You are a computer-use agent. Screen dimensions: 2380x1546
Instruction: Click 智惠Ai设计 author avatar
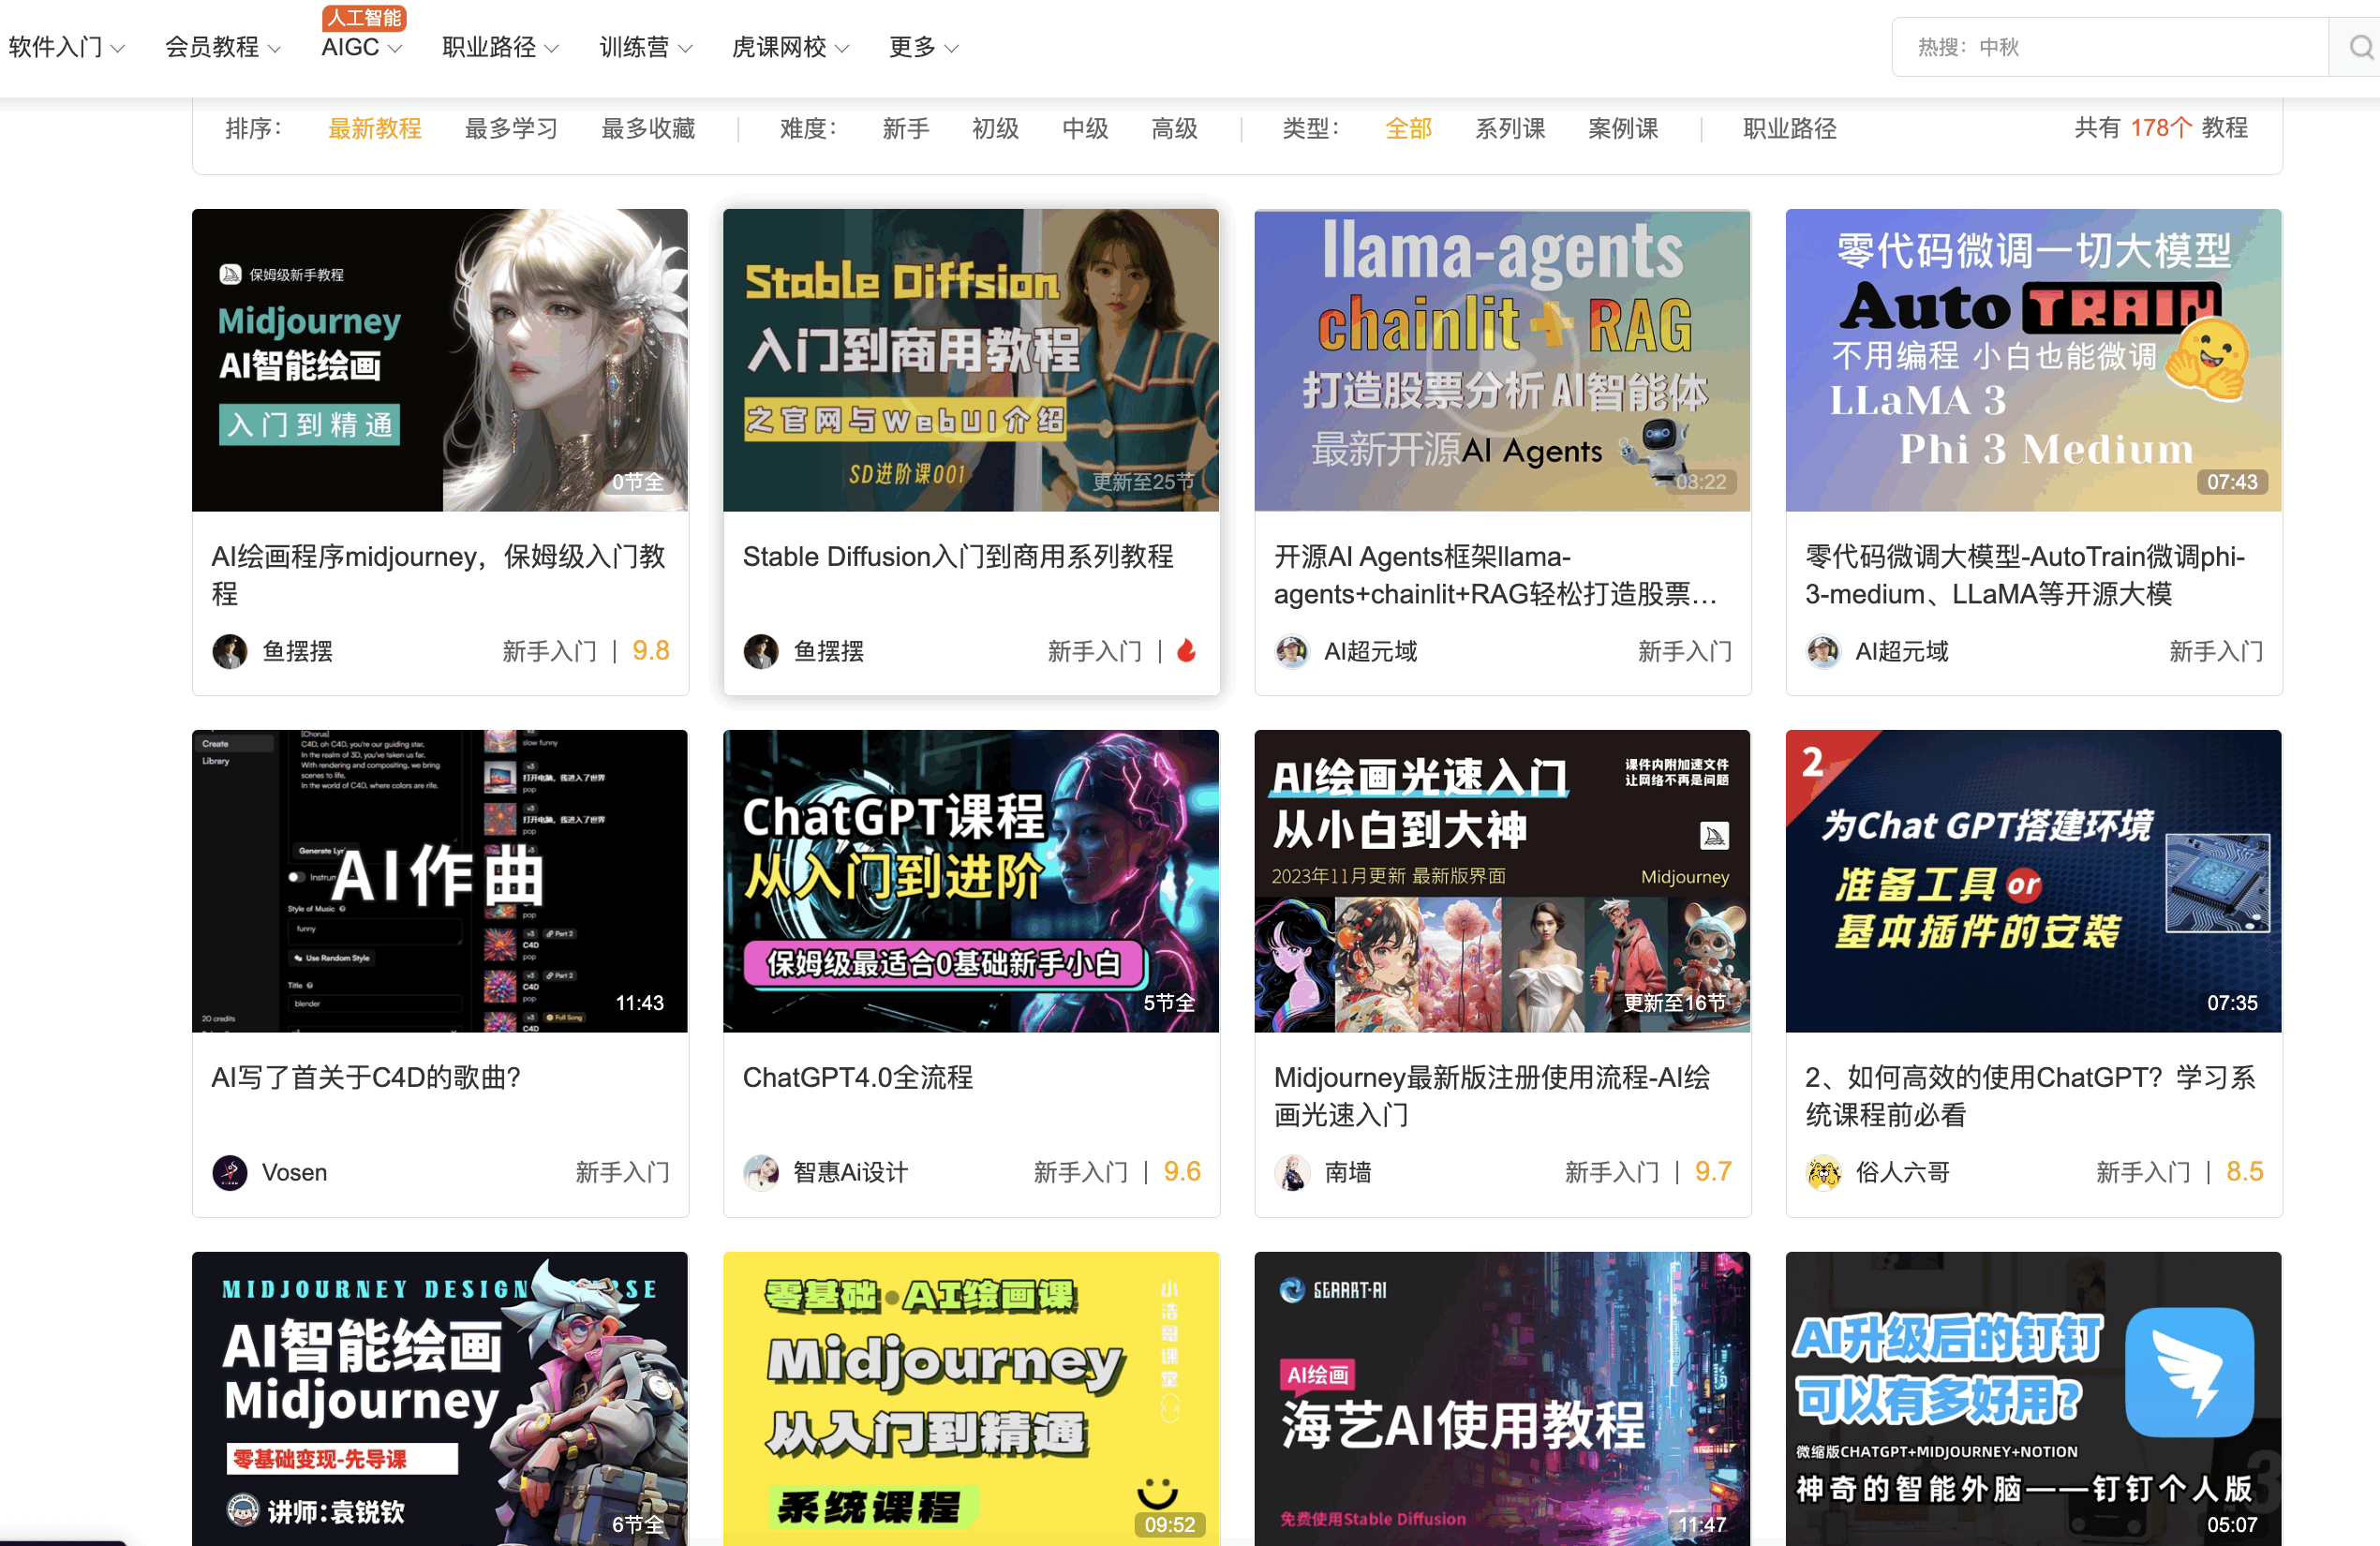[x=761, y=1172]
